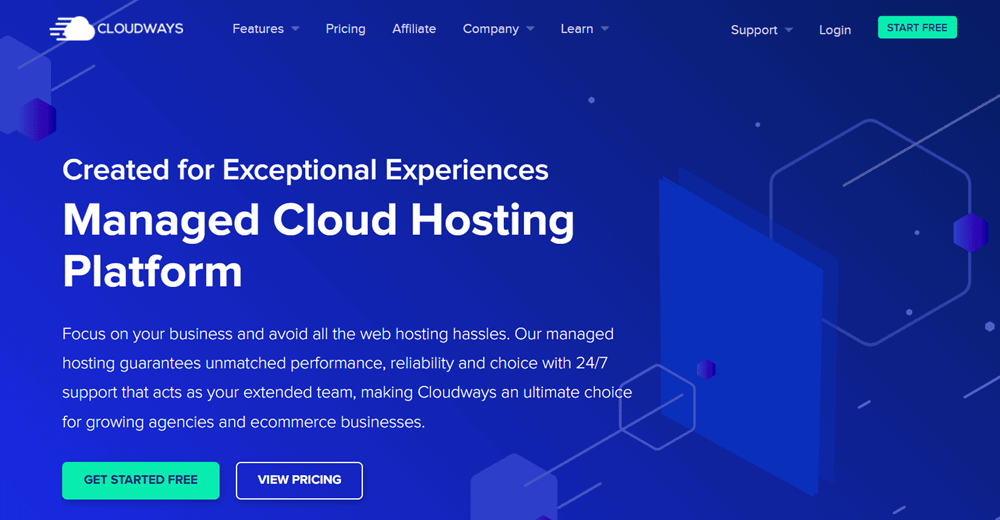Open the Learn menu

click(x=577, y=29)
